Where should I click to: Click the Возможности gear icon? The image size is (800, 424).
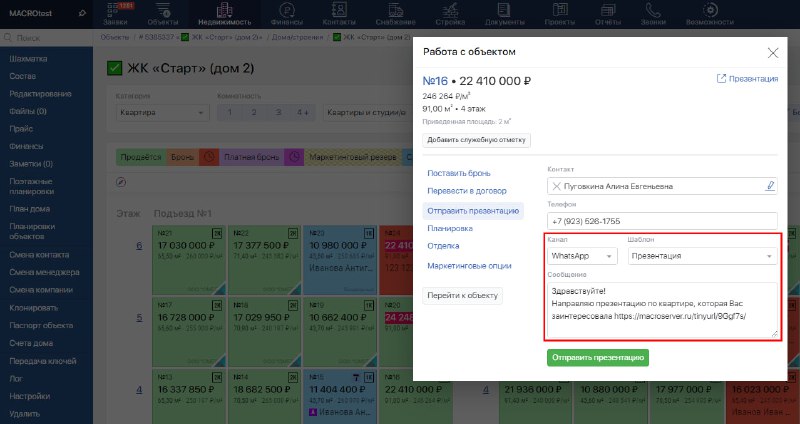point(710,10)
